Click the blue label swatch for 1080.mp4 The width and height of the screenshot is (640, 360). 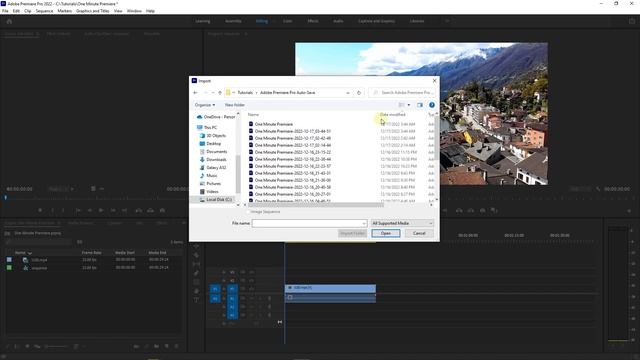[9, 260]
